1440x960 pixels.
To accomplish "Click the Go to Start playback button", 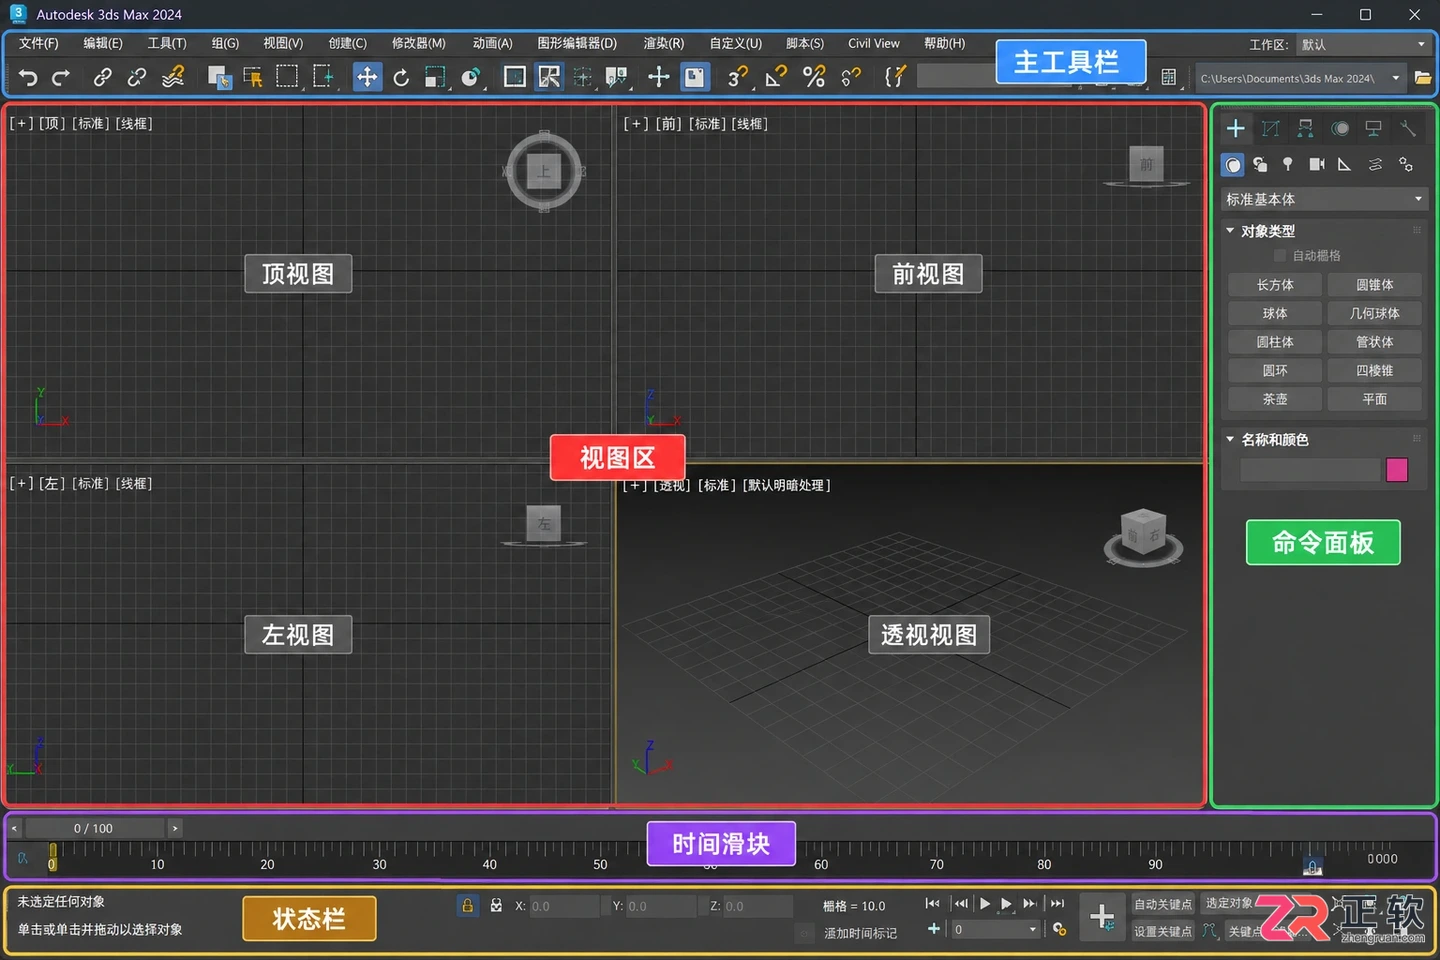I will pos(932,903).
